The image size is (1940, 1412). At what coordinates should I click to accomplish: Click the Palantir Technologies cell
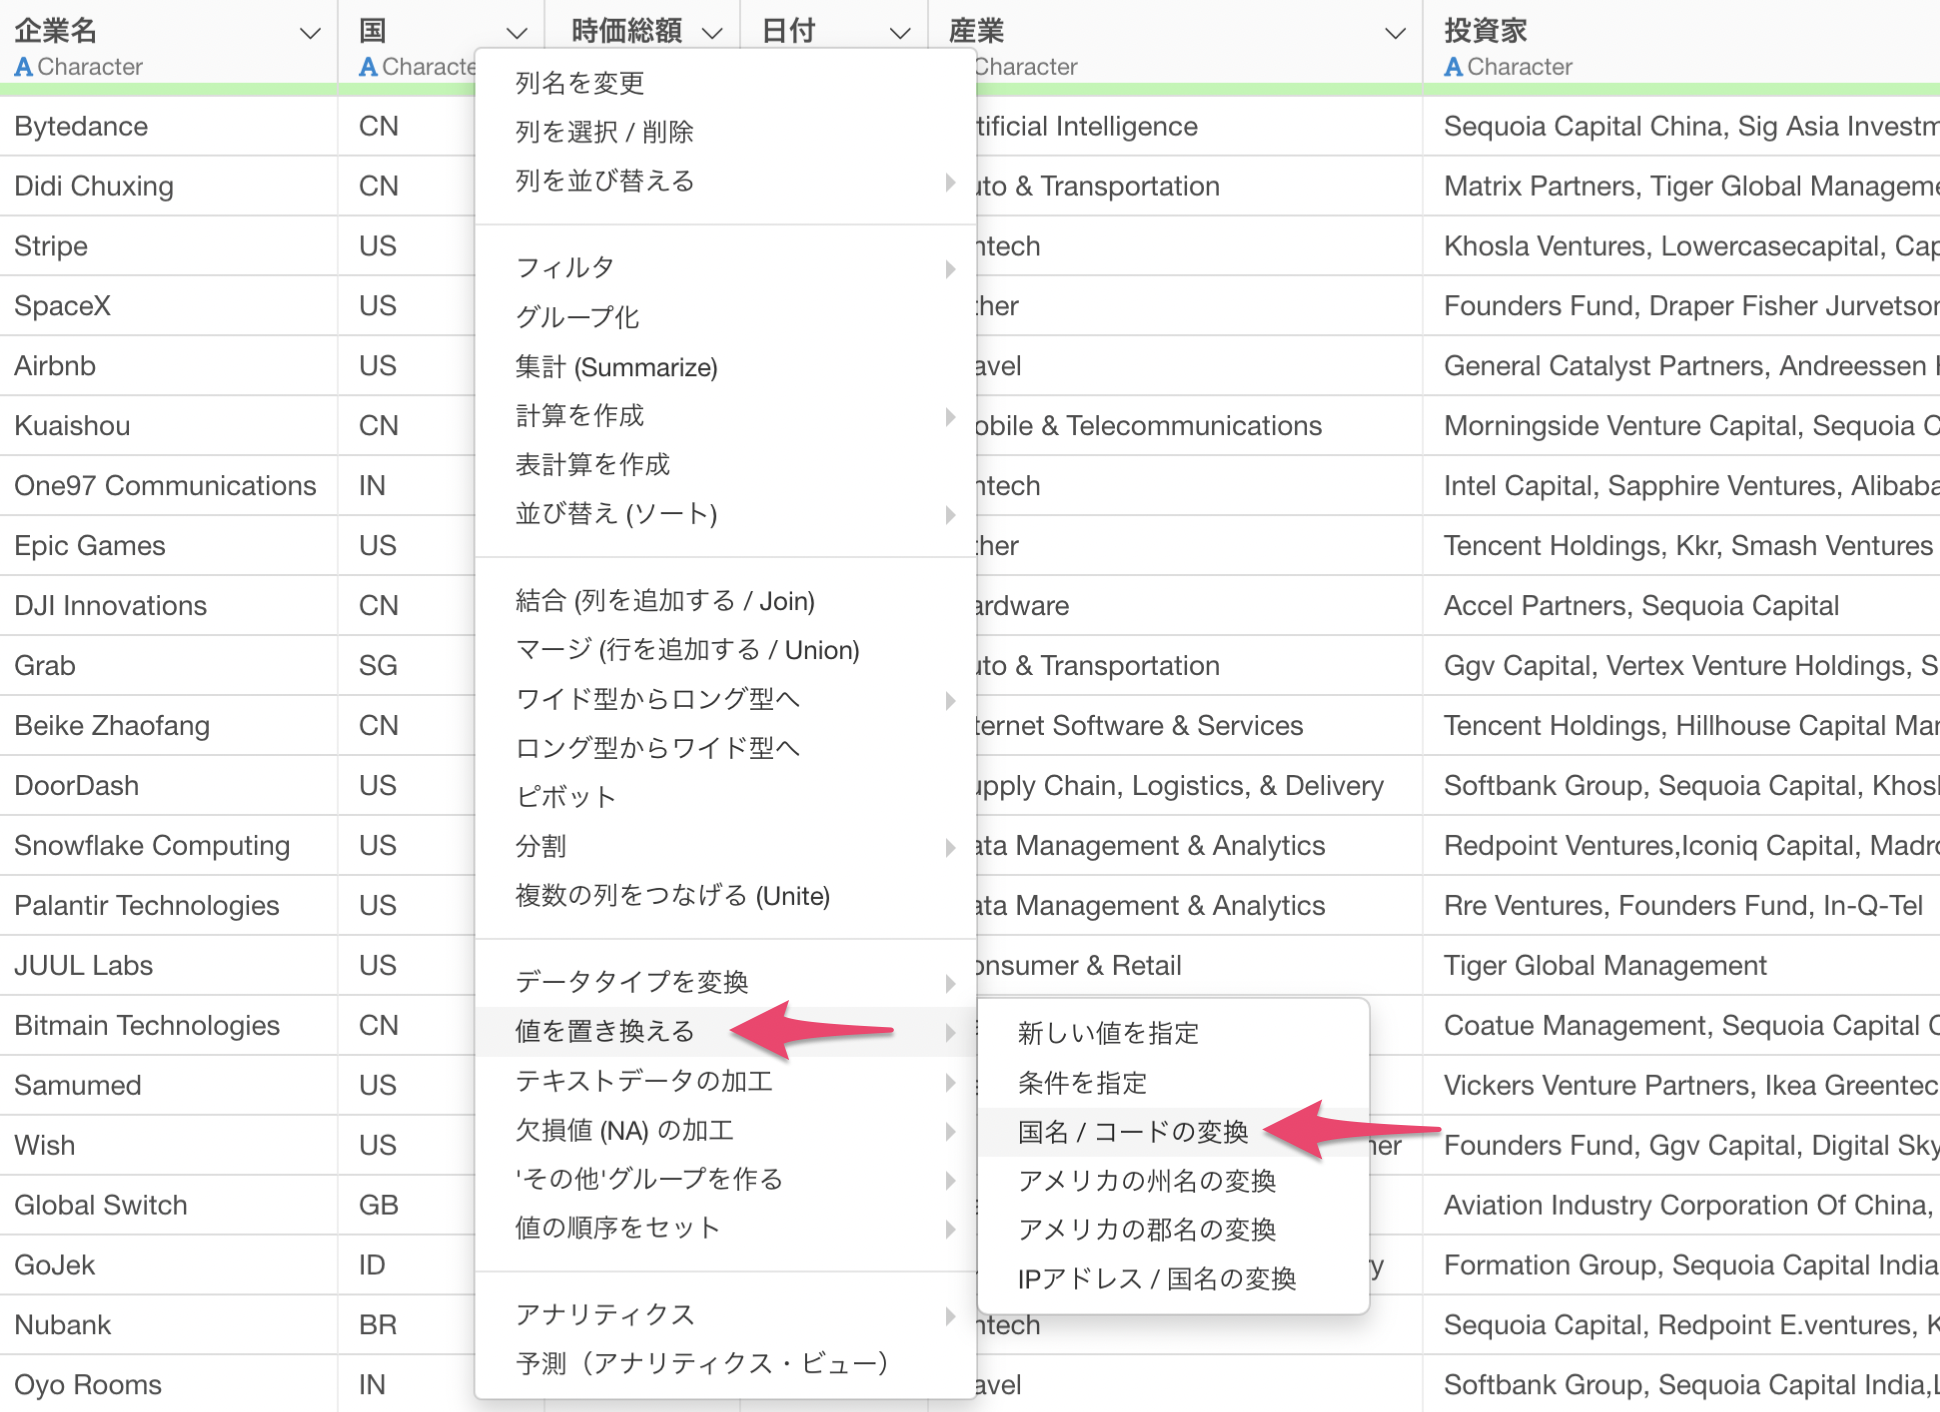click(168, 906)
